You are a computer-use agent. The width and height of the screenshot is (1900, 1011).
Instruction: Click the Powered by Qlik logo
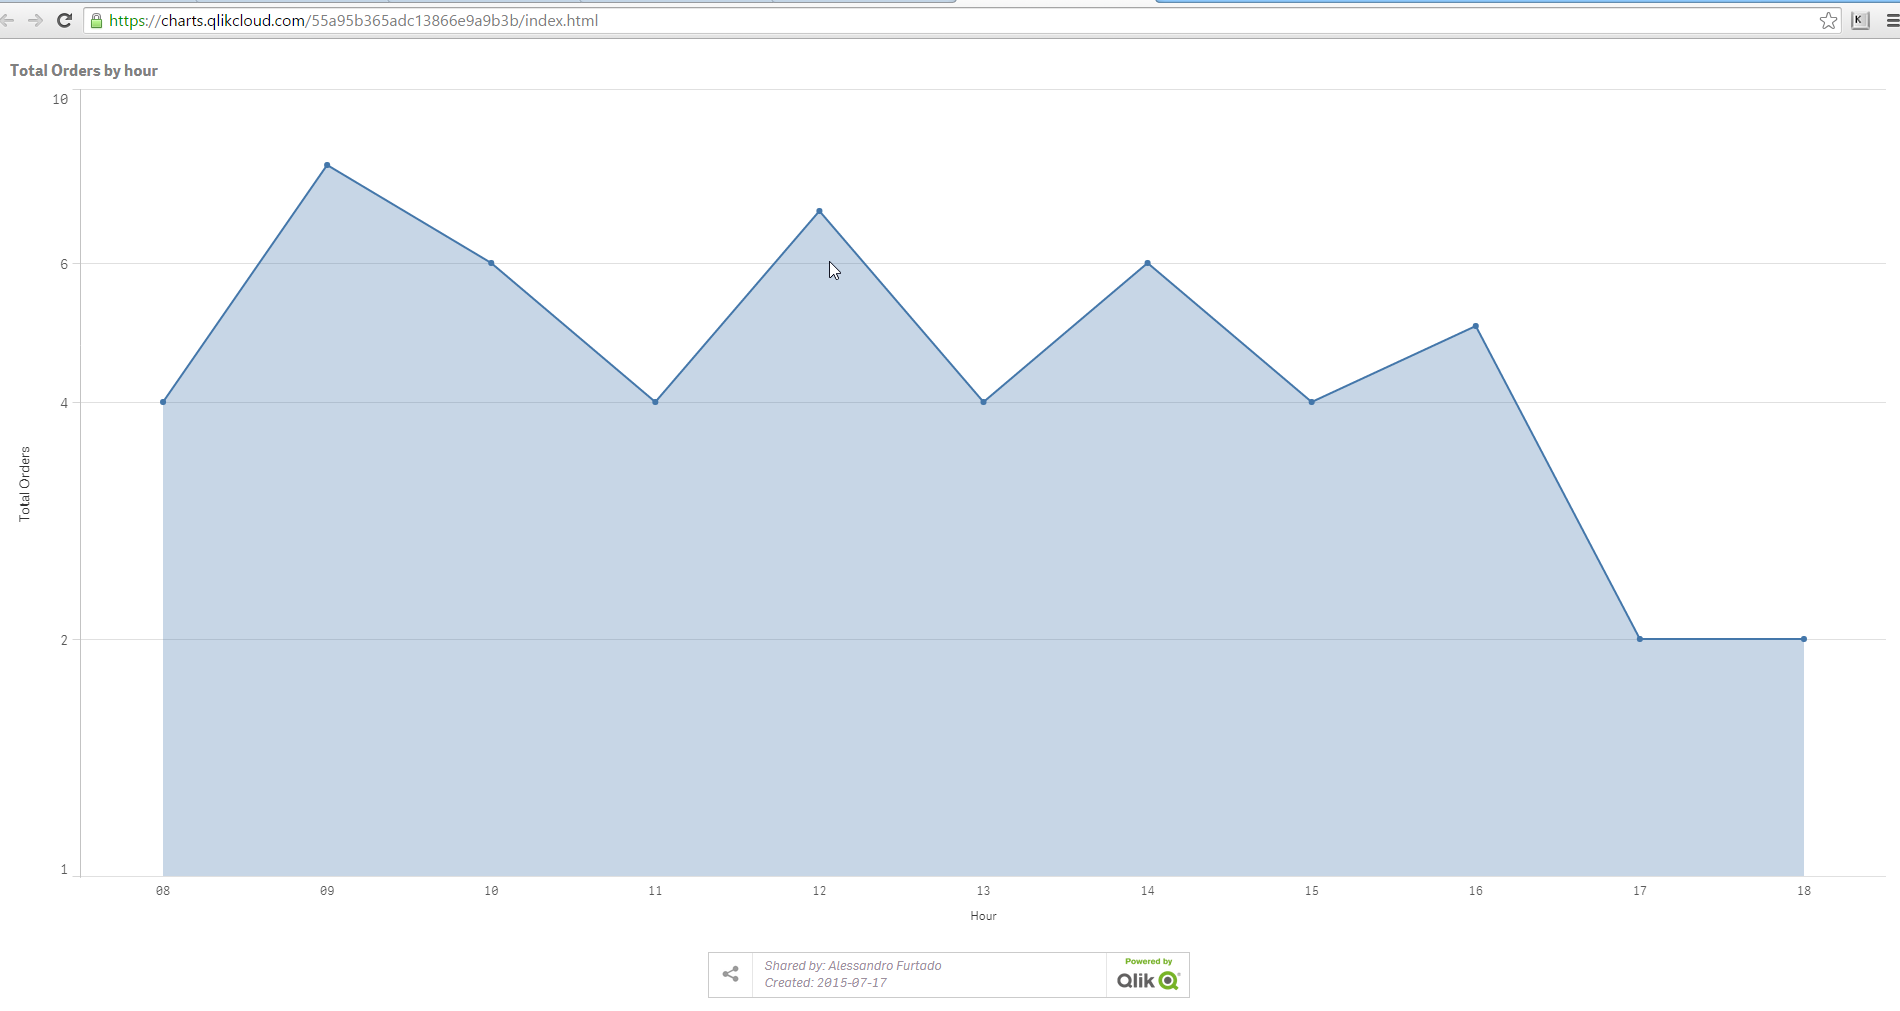[x=1148, y=974]
